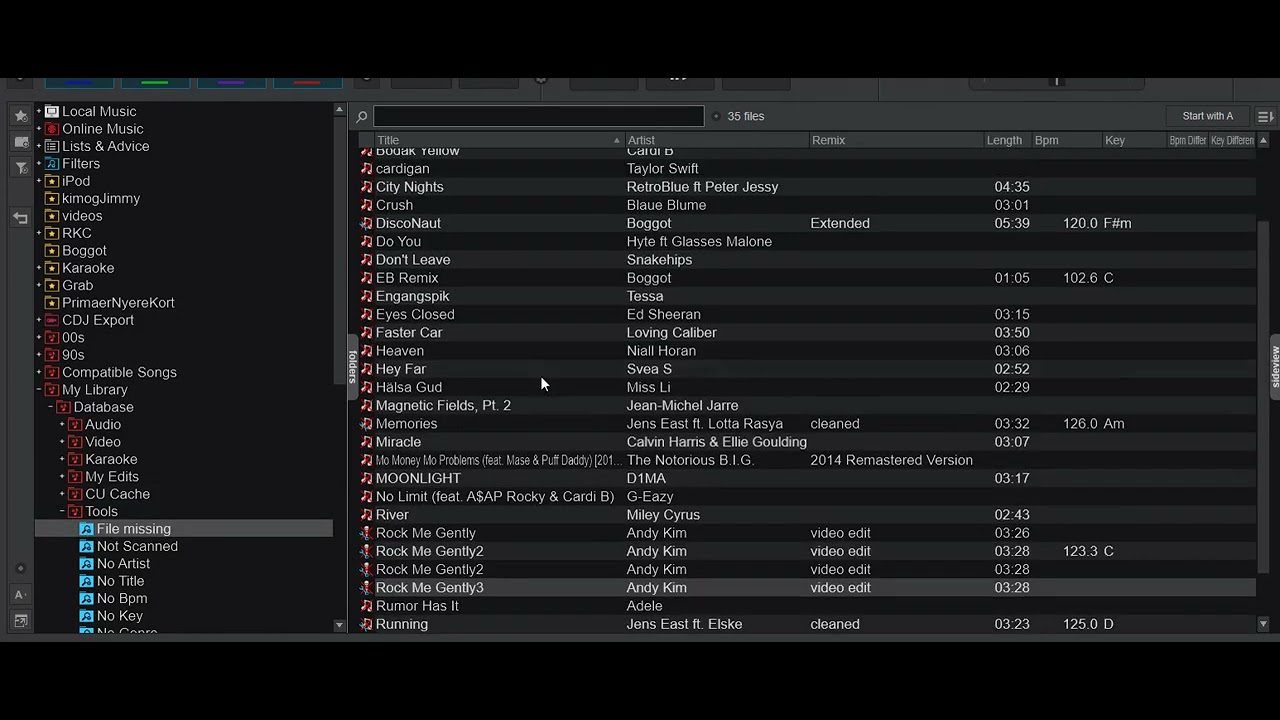This screenshot has height=720, width=1280.
Task: Click the font size A icon
Action: coord(20,595)
